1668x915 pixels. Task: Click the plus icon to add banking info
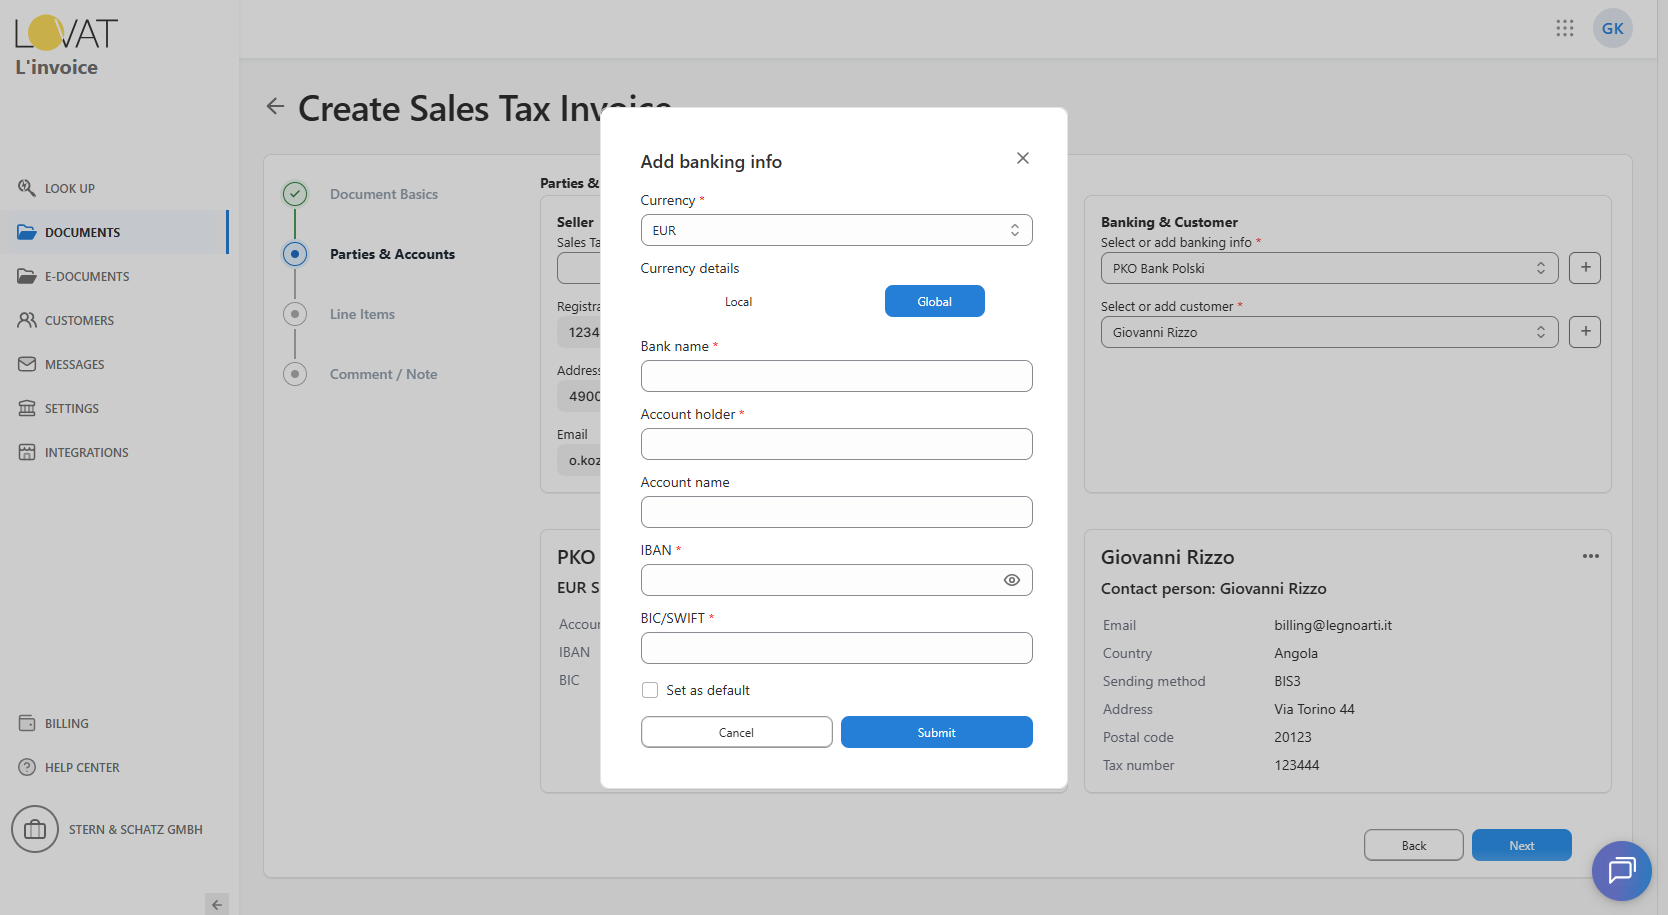1585,268
